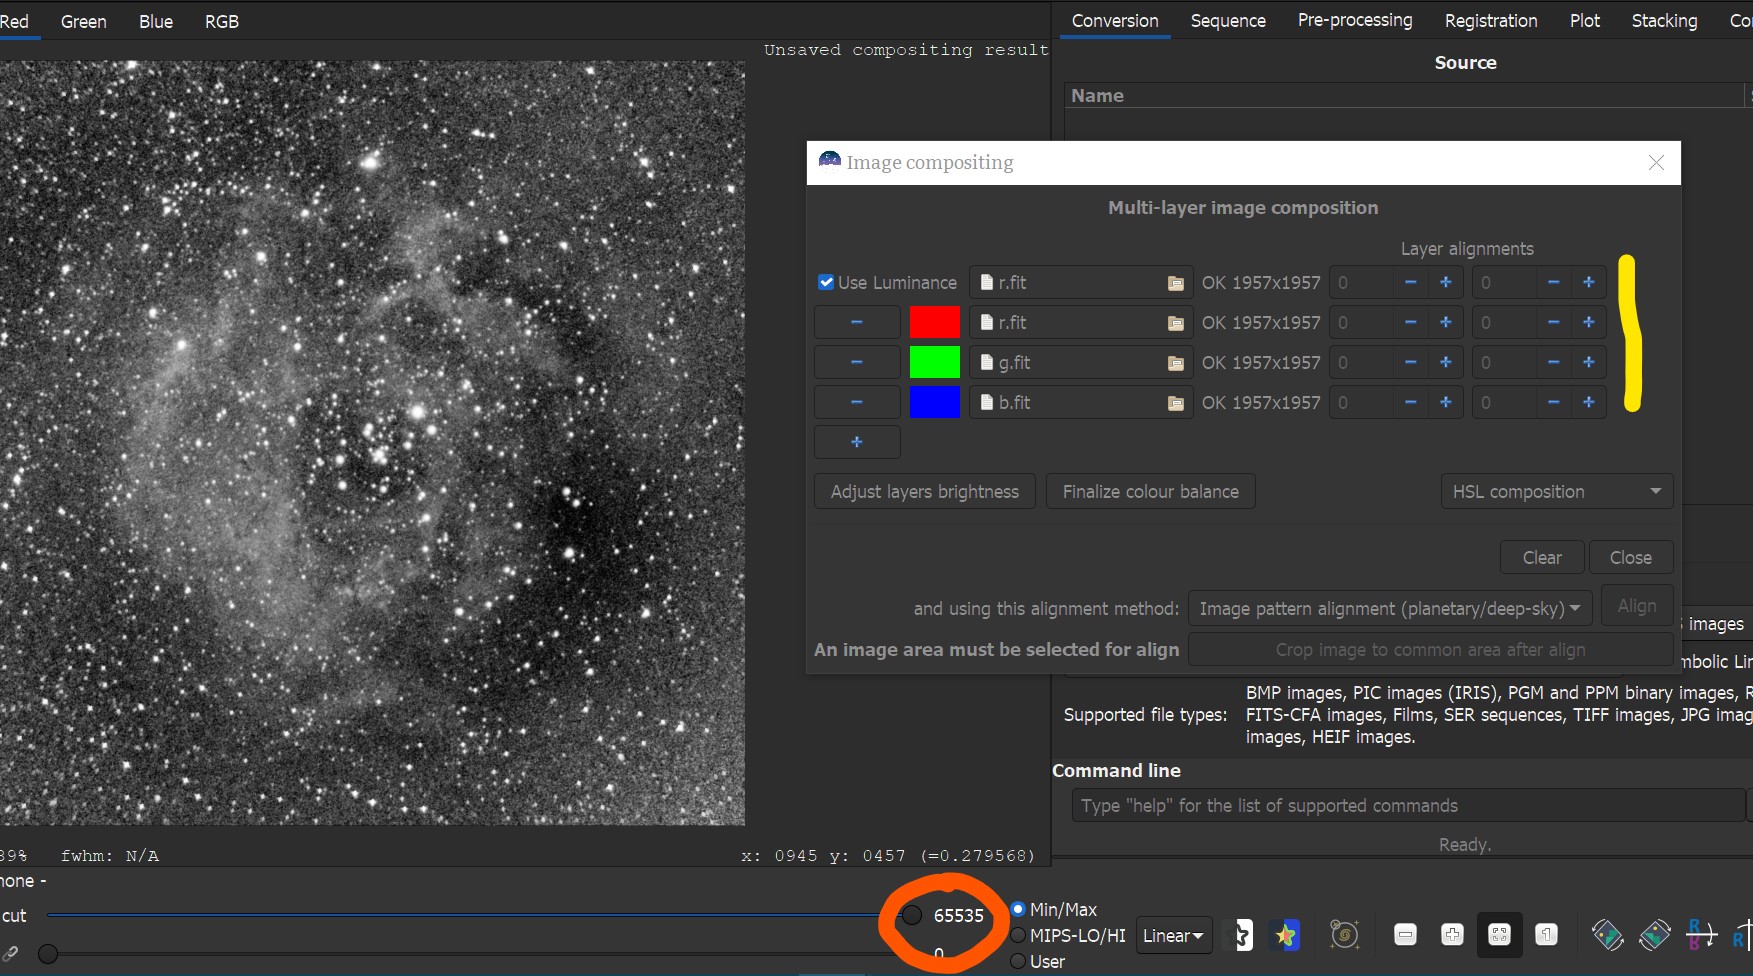Uncheck the Use Luminance checkbox
Image resolution: width=1753 pixels, height=976 pixels.
tap(826, 283)
